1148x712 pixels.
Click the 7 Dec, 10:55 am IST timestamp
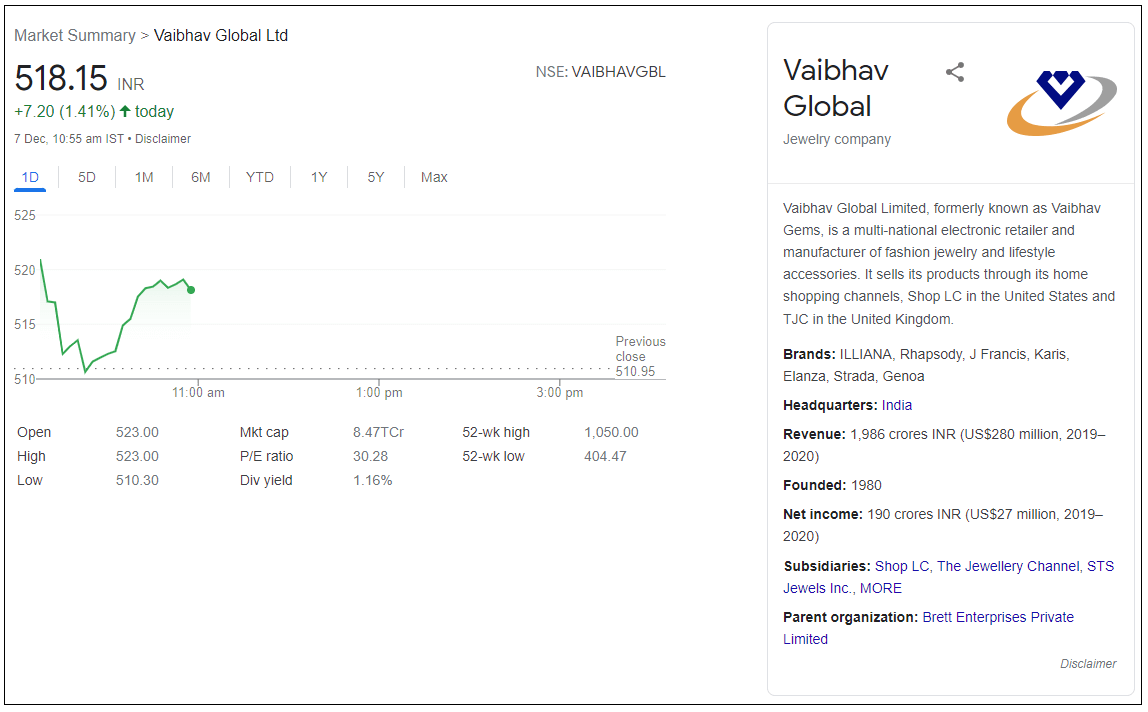coord(69,138)
